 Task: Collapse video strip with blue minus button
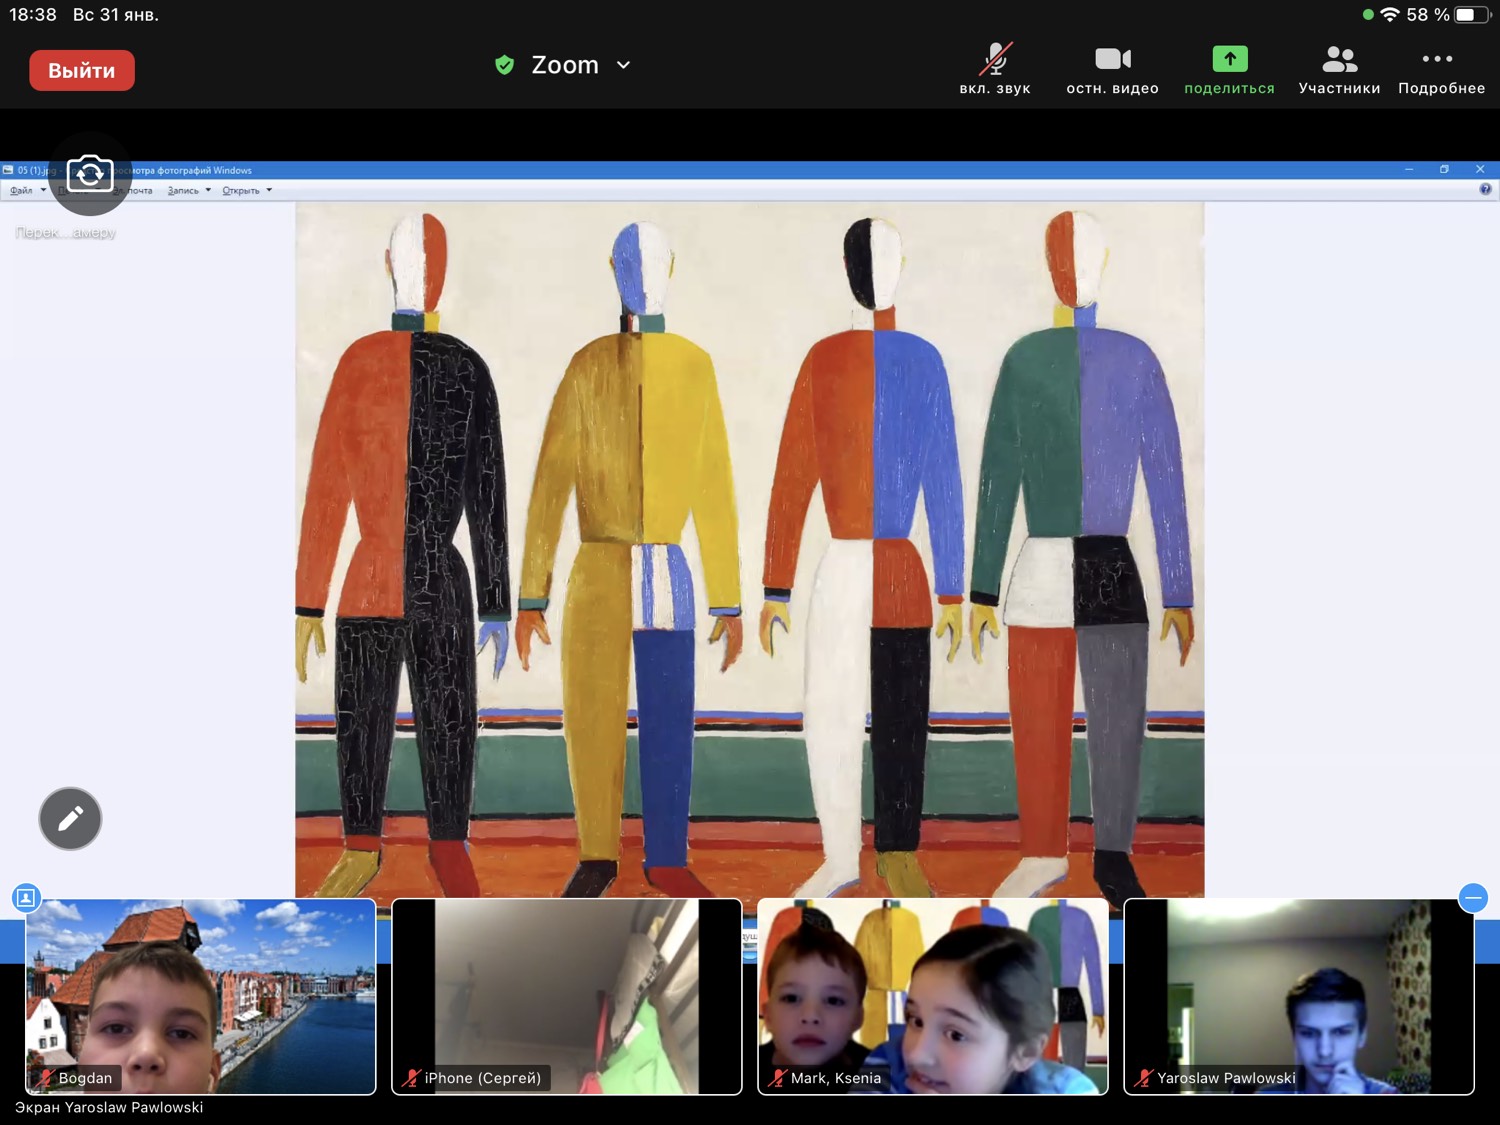pyautogui.click(x=1472, y=898)
